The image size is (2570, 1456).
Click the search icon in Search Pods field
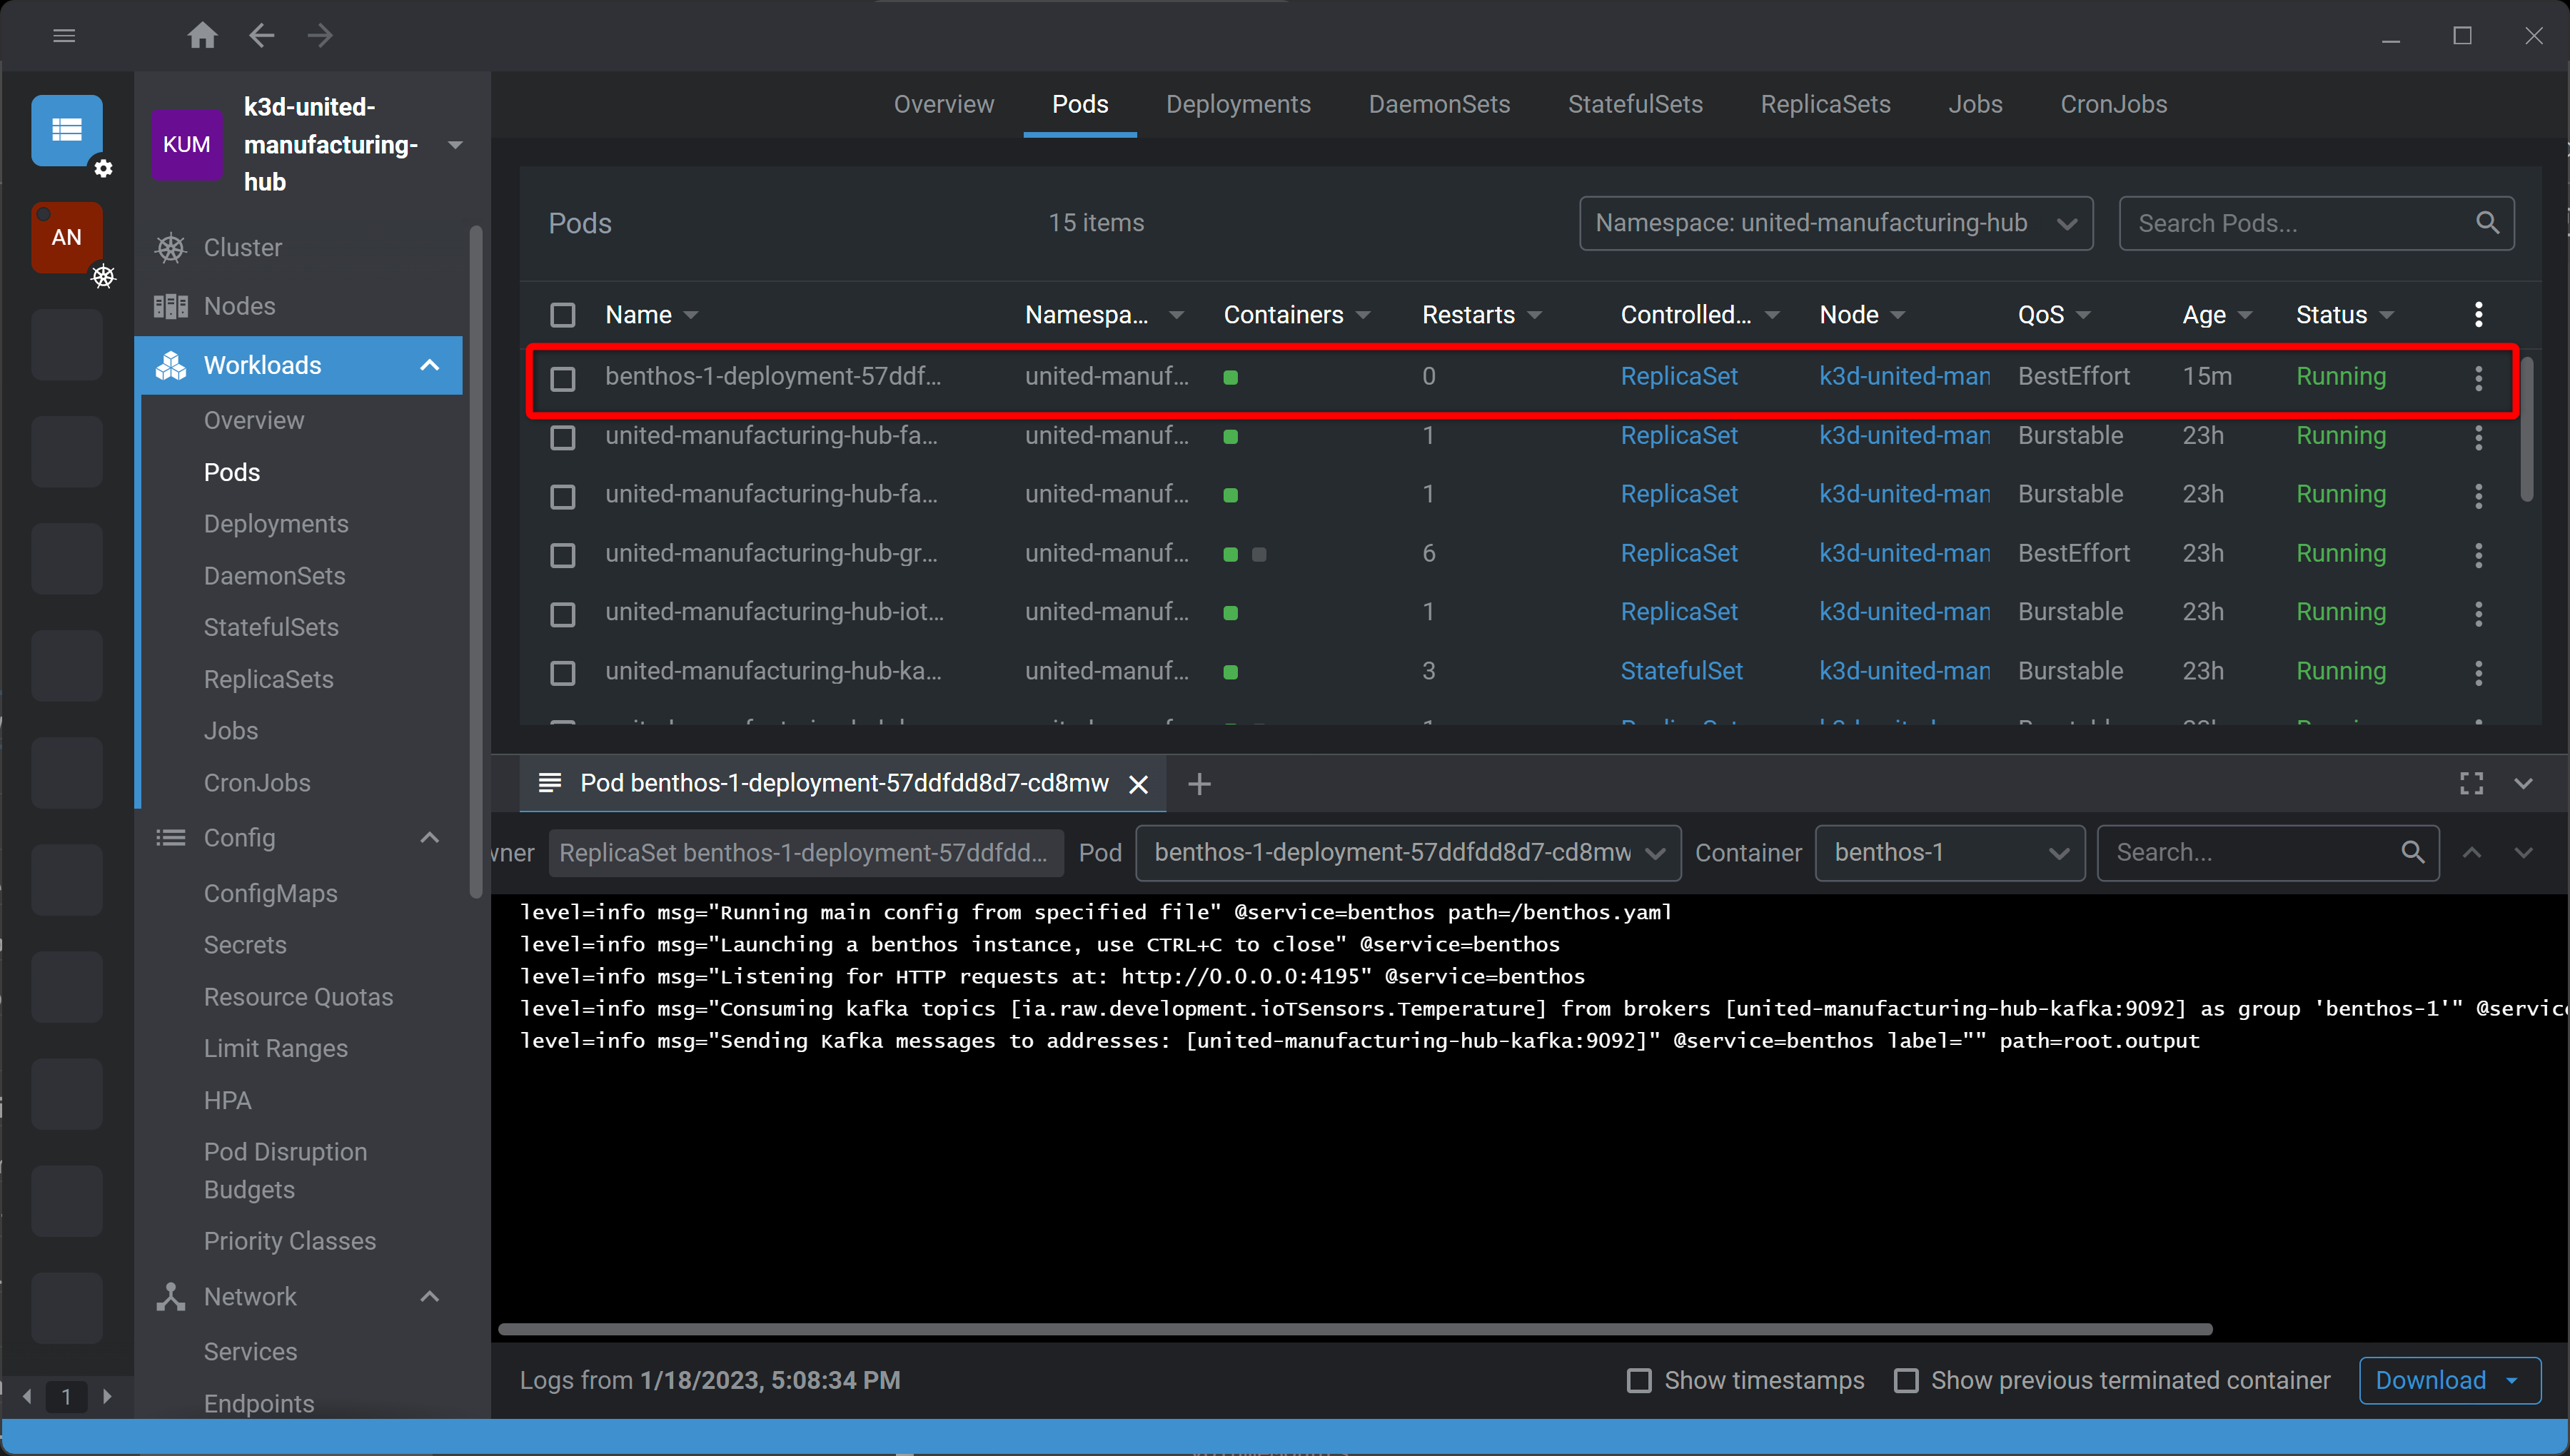click(x=2487, y=222)
